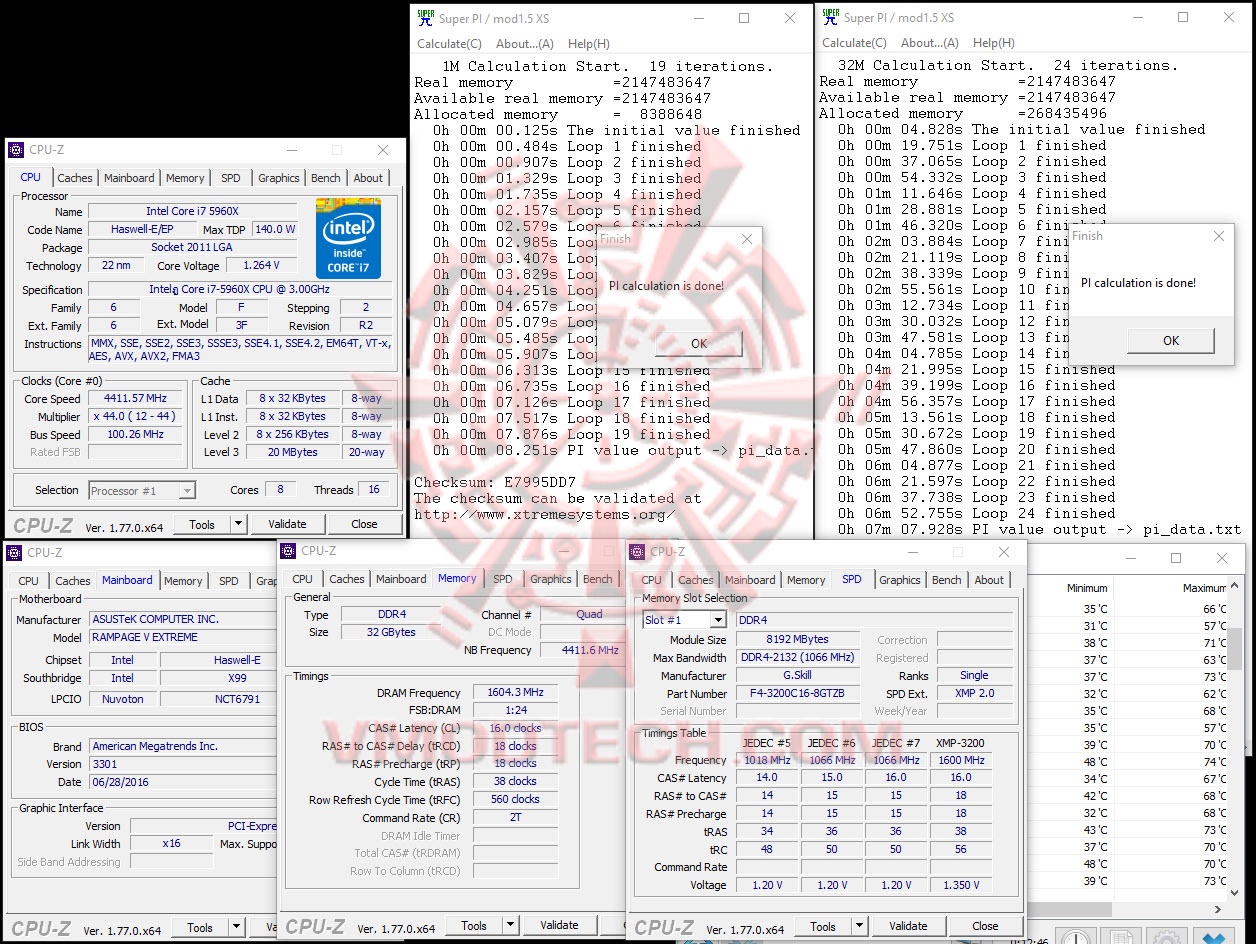Click Tools button in the CPU-Z processor window
This screenshot has width=1256, height=944.
(x=202, y=524)
